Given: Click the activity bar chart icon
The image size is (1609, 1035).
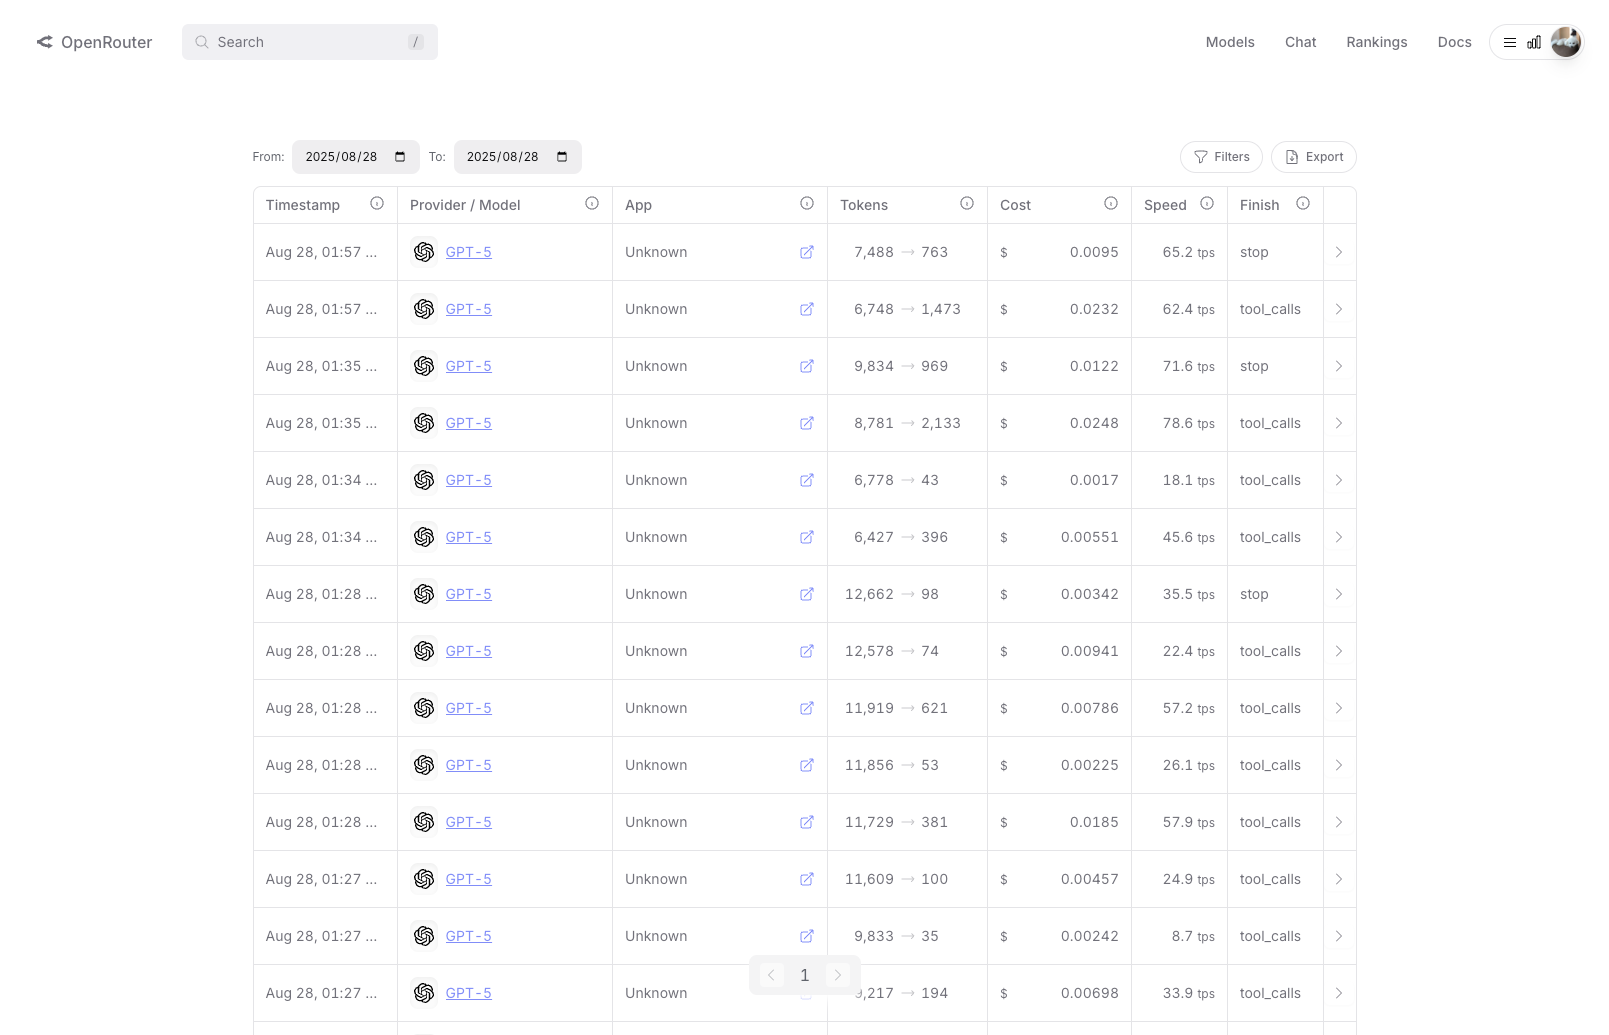Looking at the screenshot, I should tap(1534, 43).
